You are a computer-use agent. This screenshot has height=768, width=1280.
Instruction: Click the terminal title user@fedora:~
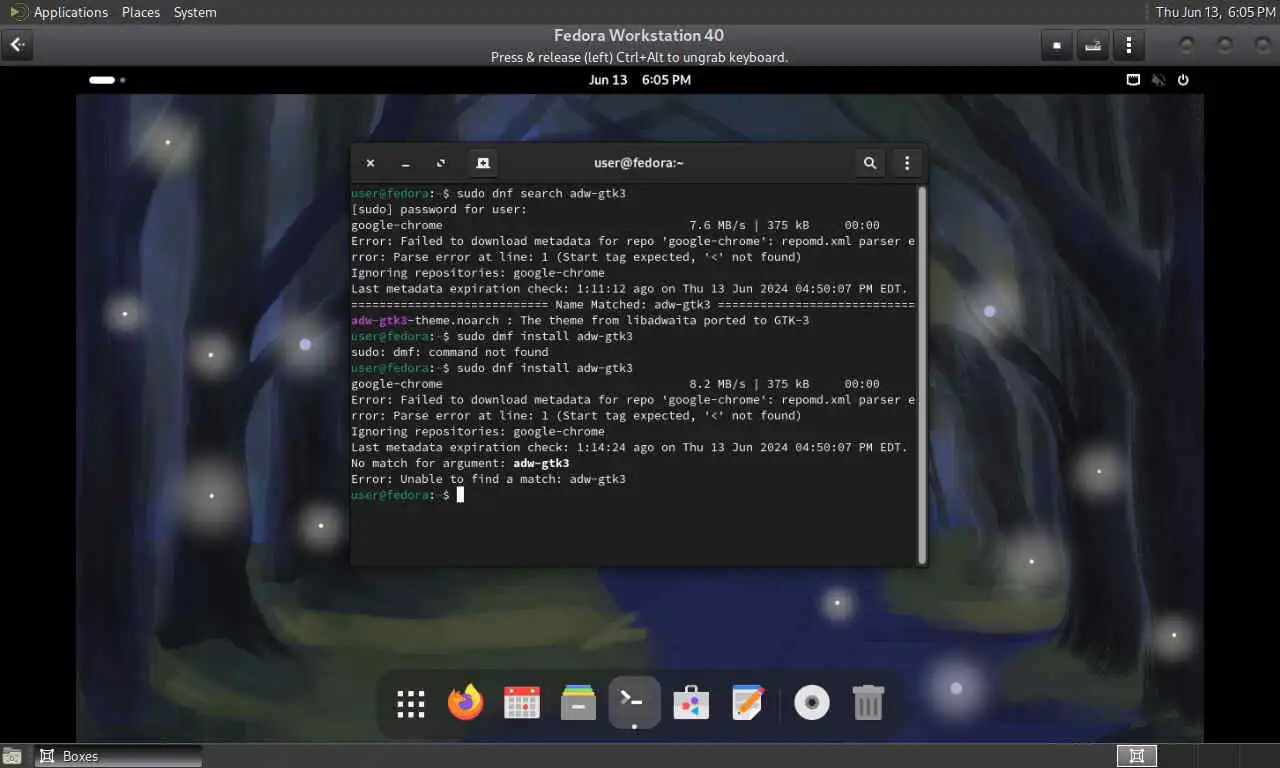point(639,163)
